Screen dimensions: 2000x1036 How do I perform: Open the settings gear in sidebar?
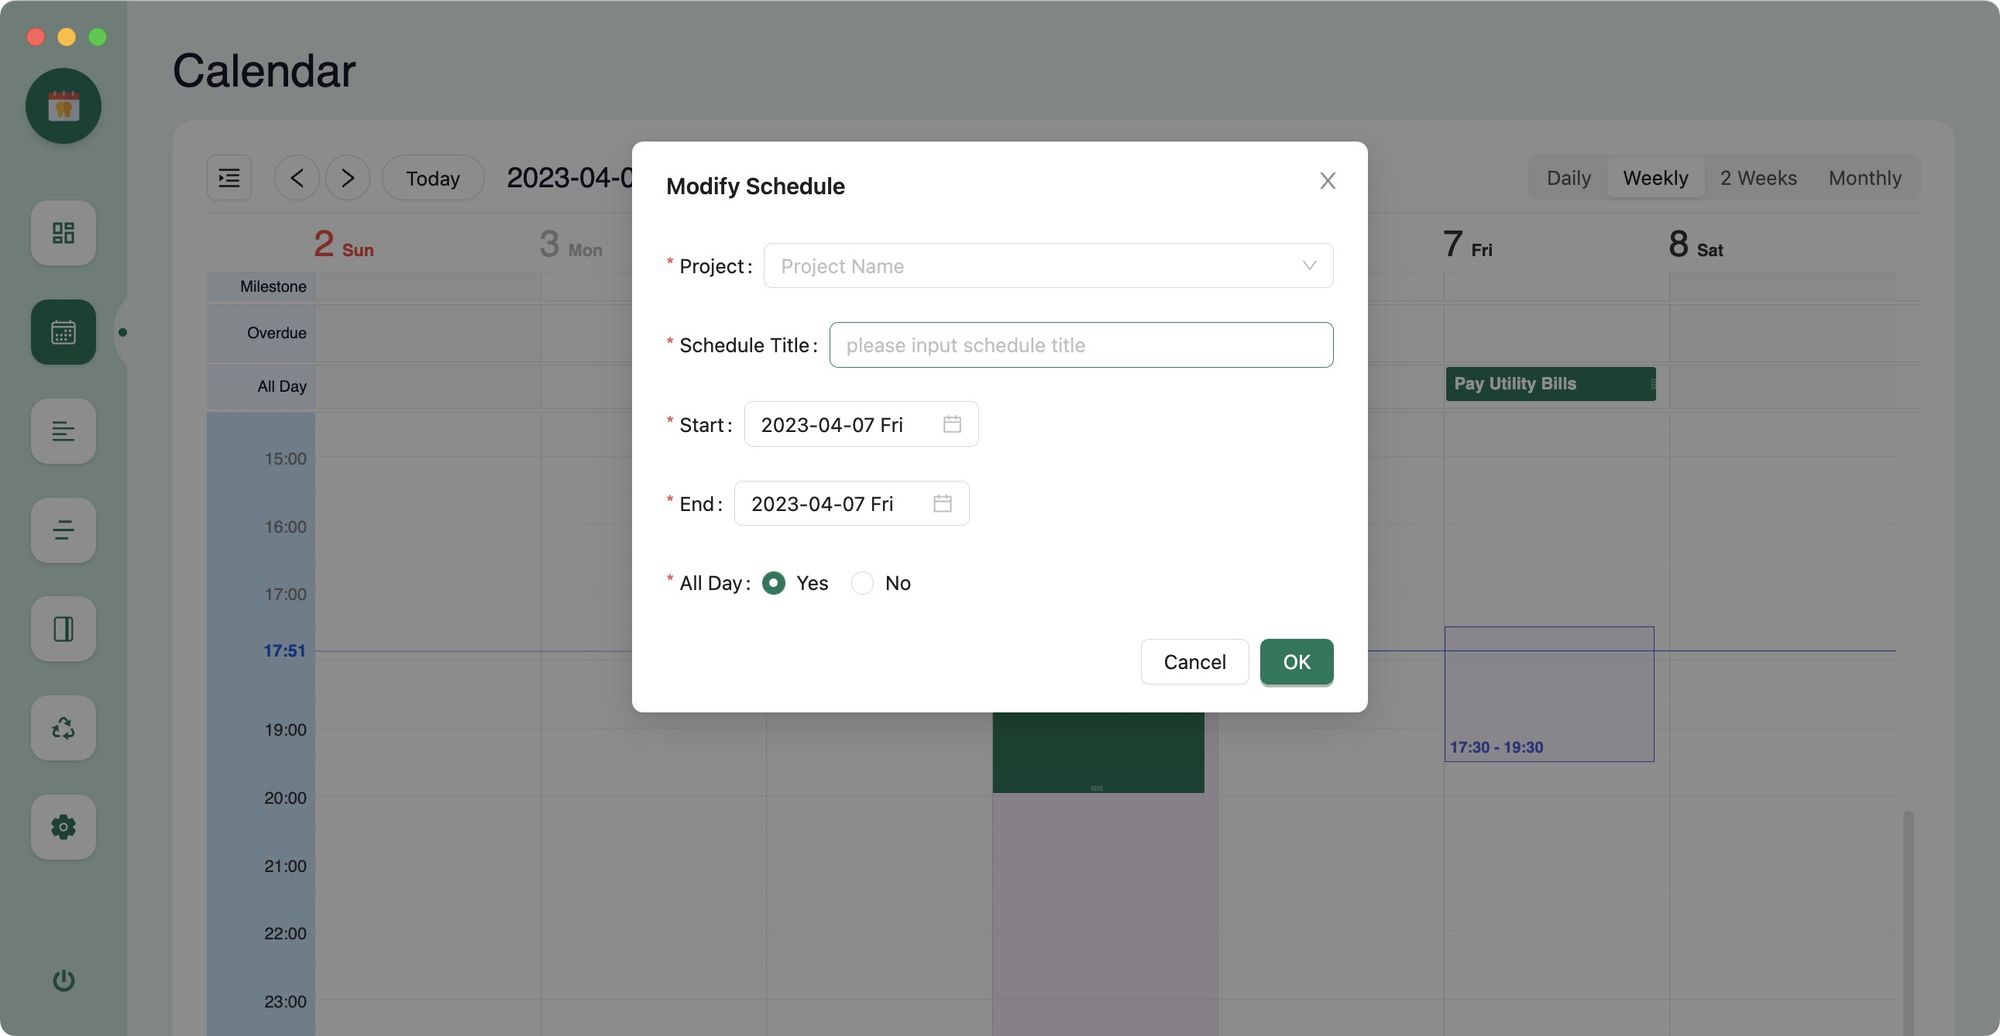[63, 827]
